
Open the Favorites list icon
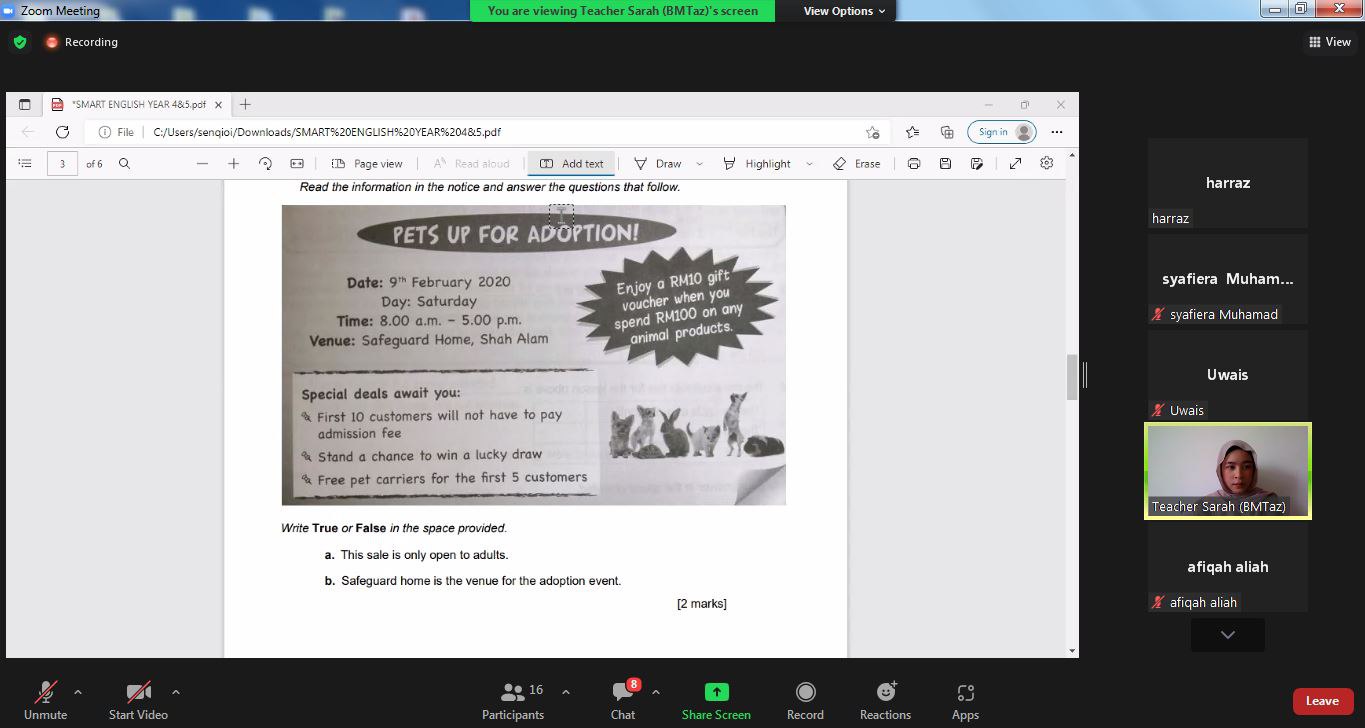tap(912, 132)
